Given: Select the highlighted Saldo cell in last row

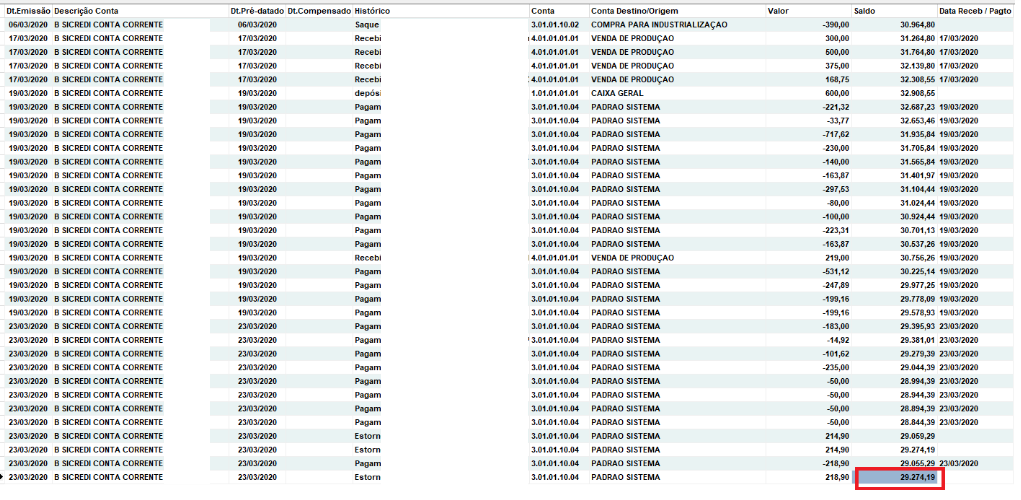Looking at the screenshot, I should 899,478.
